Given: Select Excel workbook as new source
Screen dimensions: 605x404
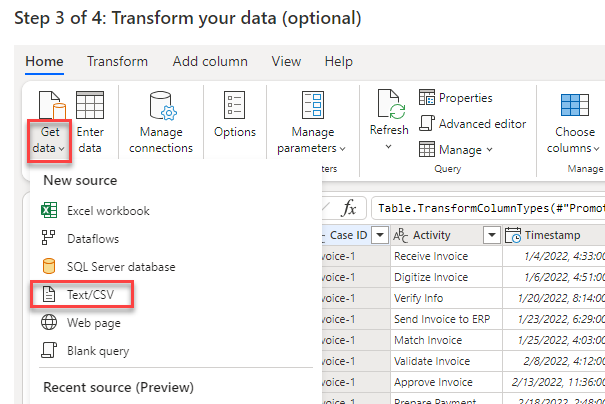Looking at the screenshot, I should (95, 211).
